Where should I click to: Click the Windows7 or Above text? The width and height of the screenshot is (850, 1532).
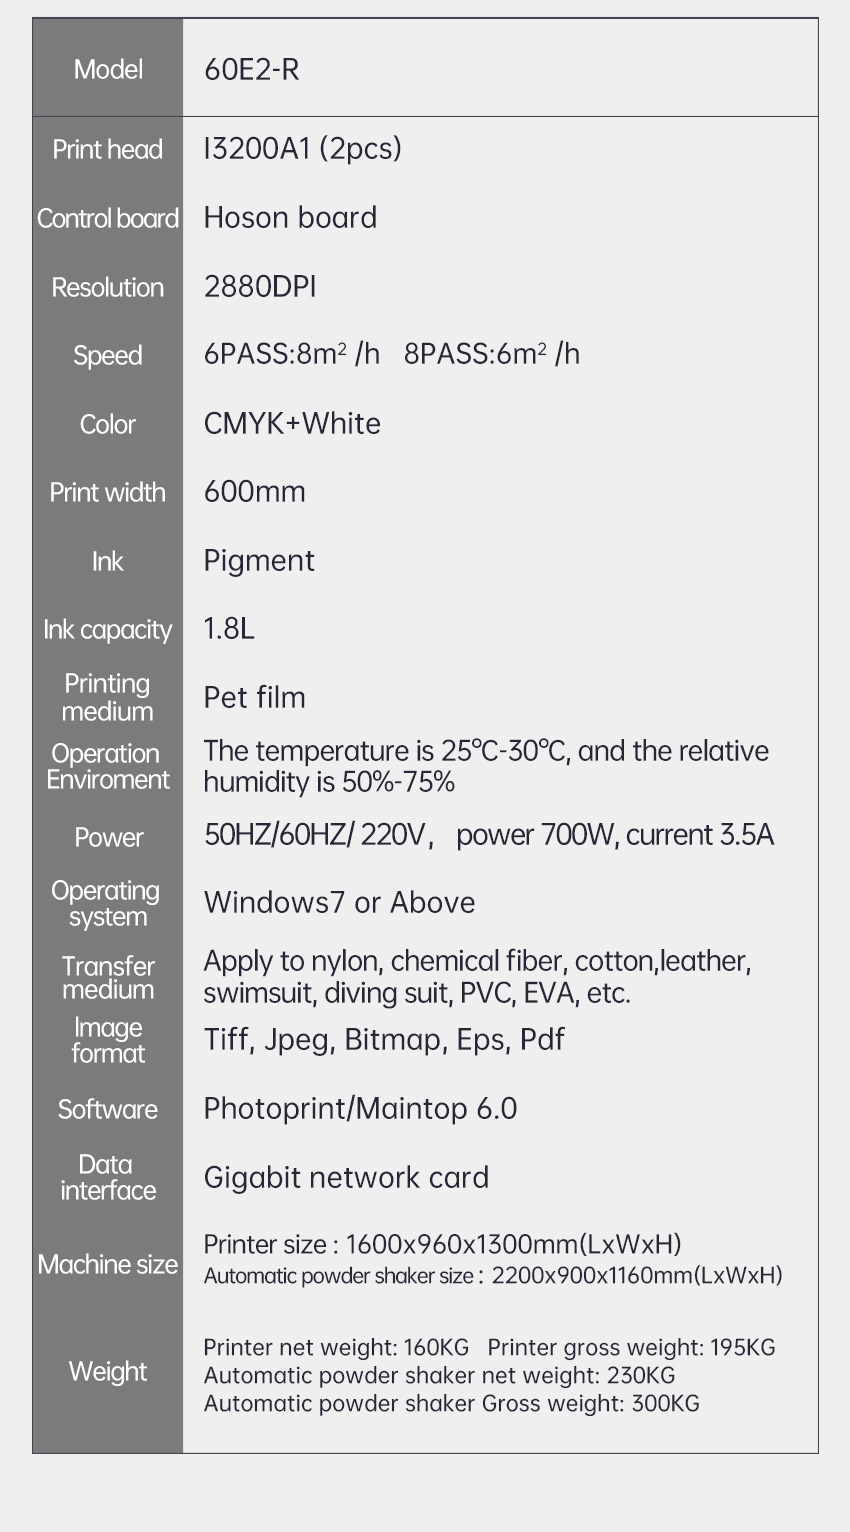[339, 902]
